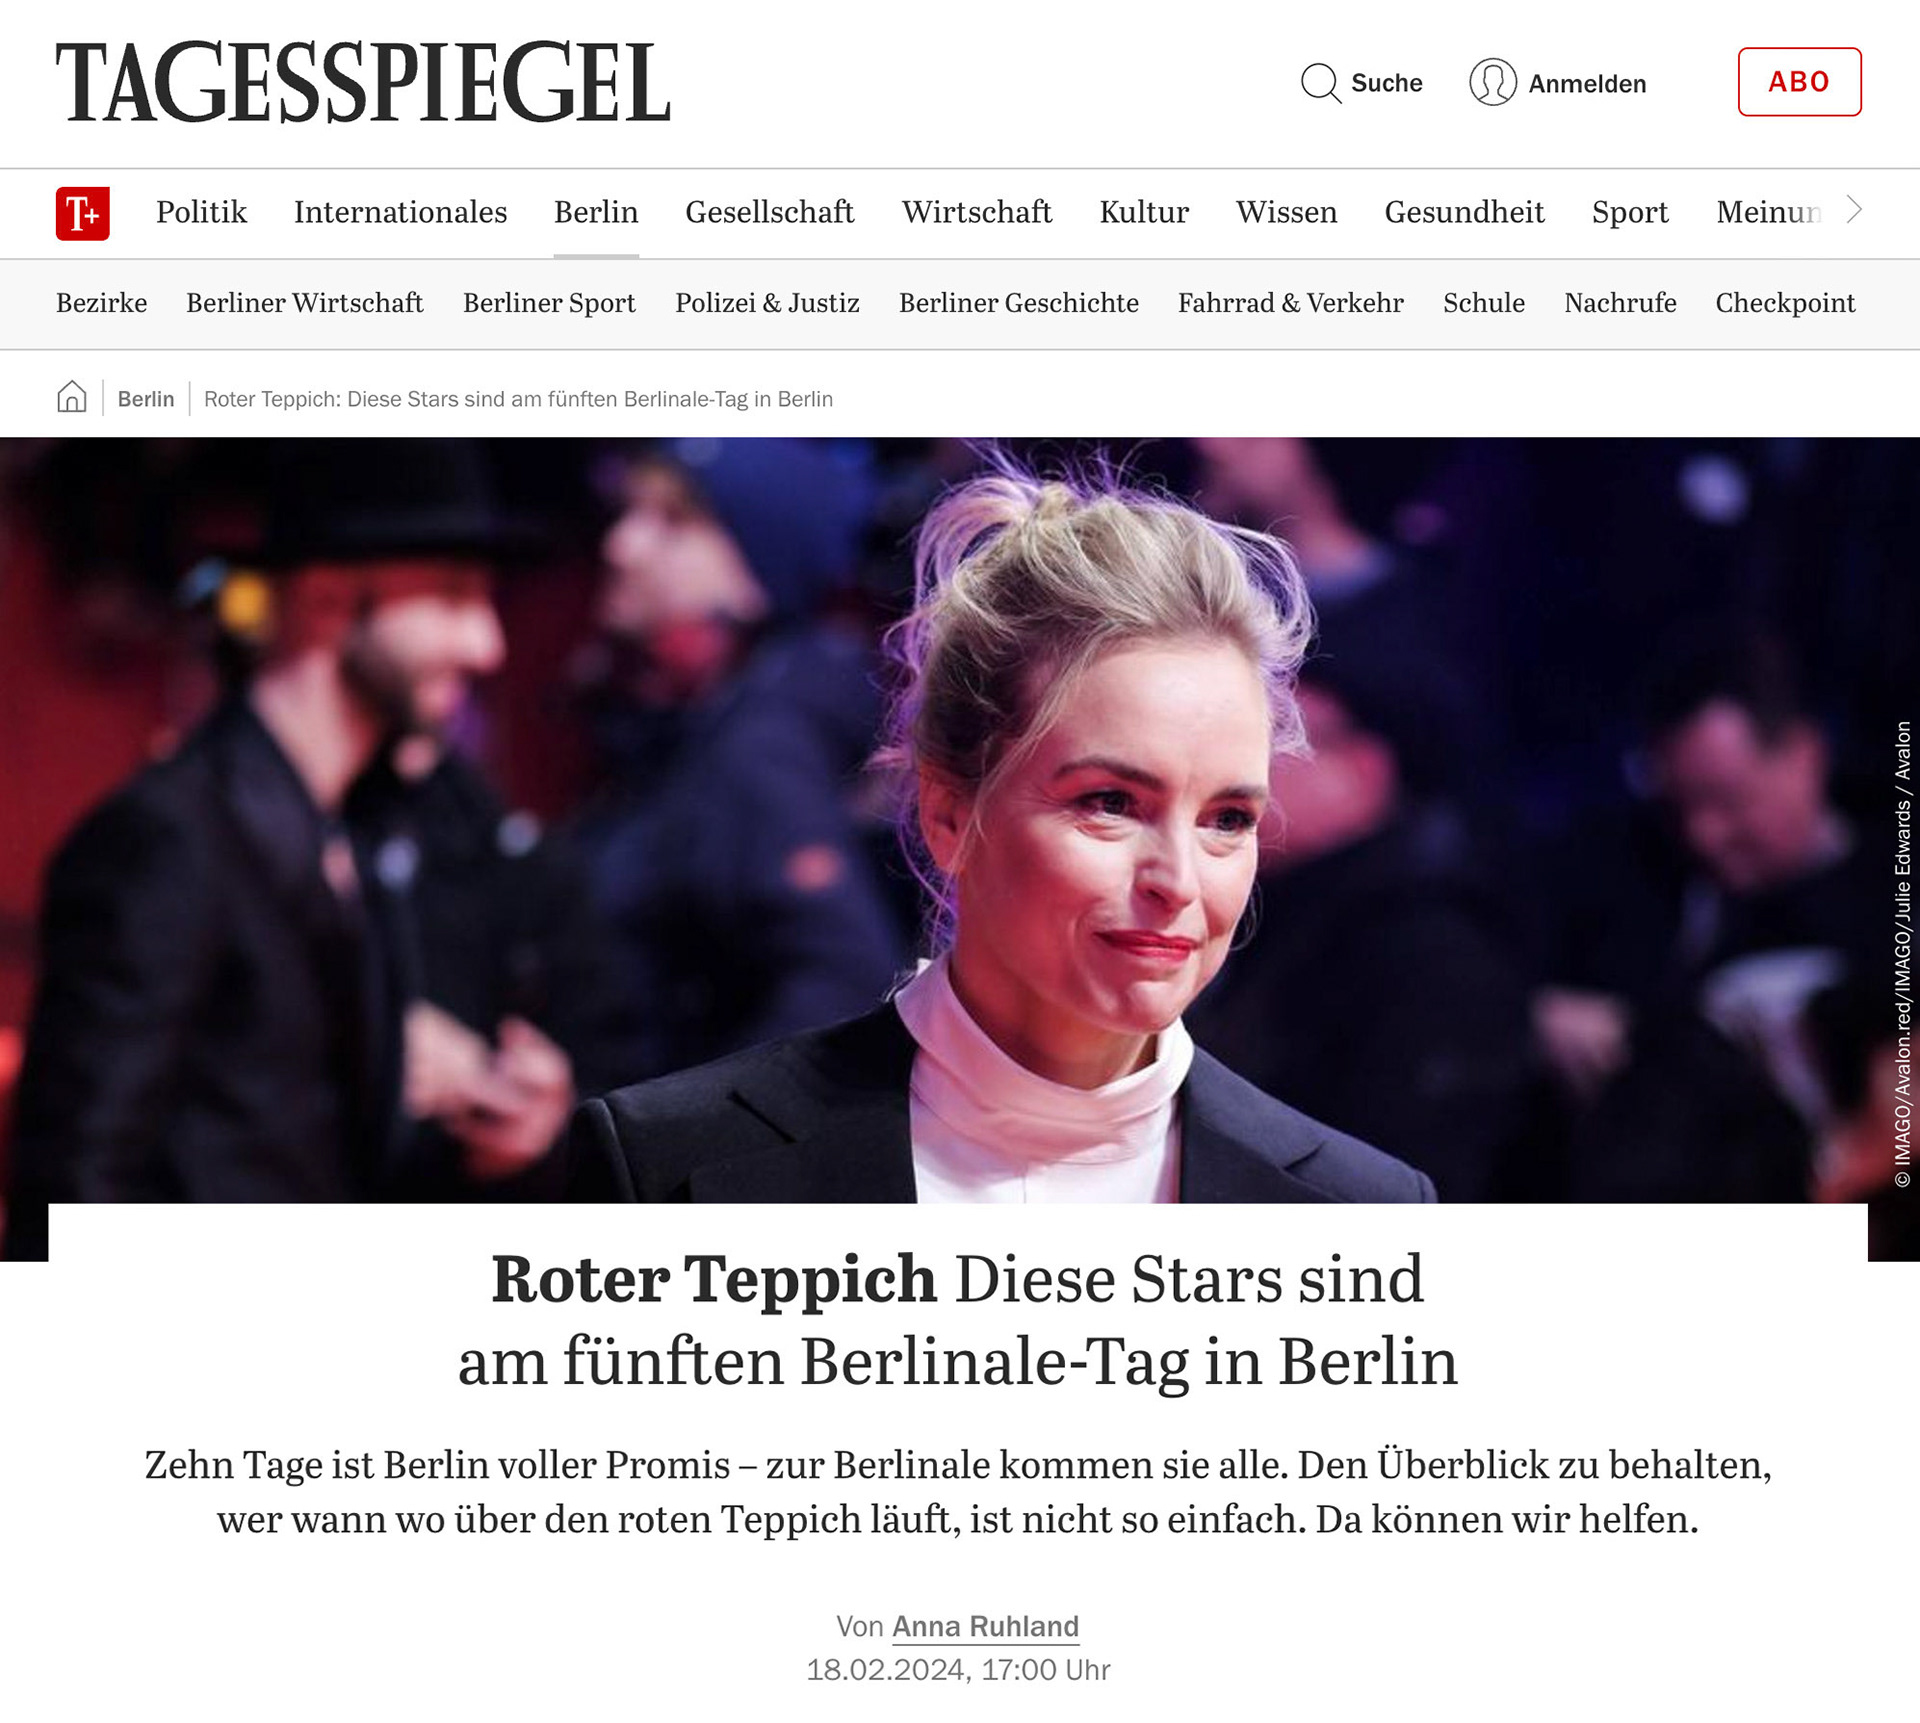Click the user profile Anmelden icon

click(1492, 83)
